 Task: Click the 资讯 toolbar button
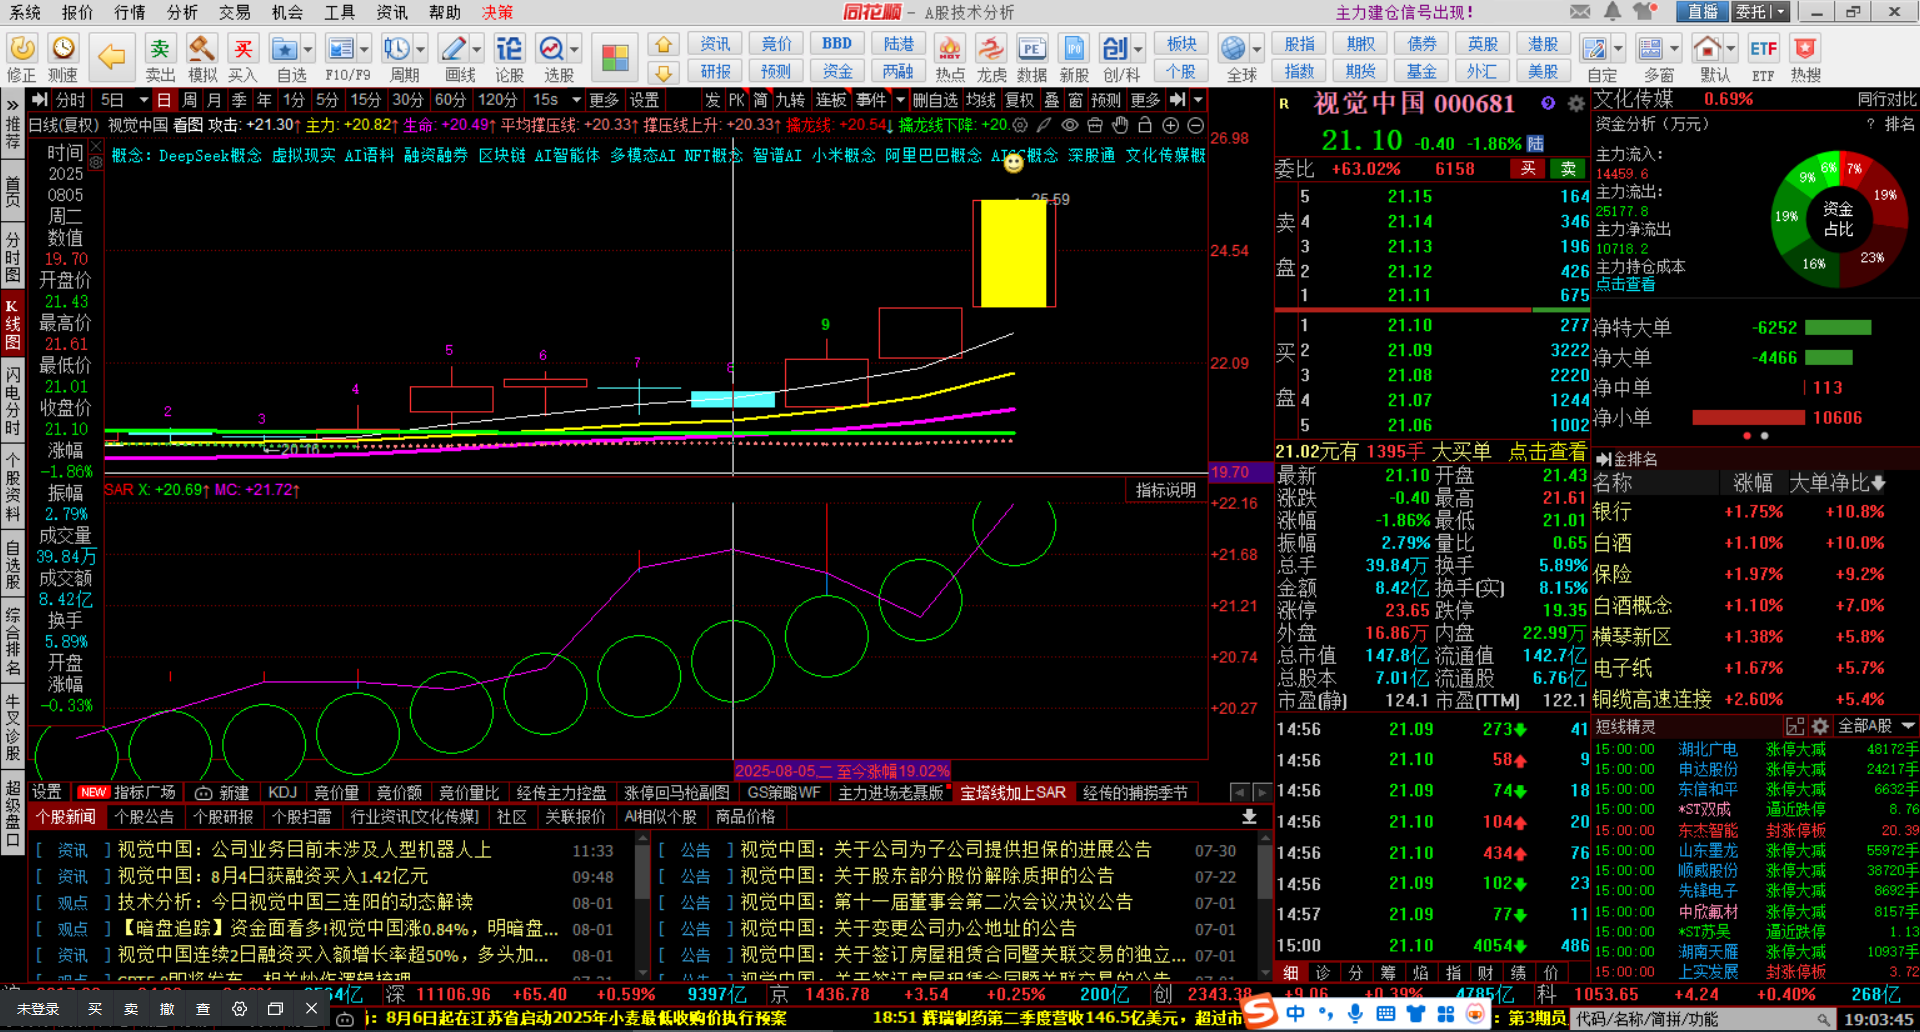coord(715,44)
